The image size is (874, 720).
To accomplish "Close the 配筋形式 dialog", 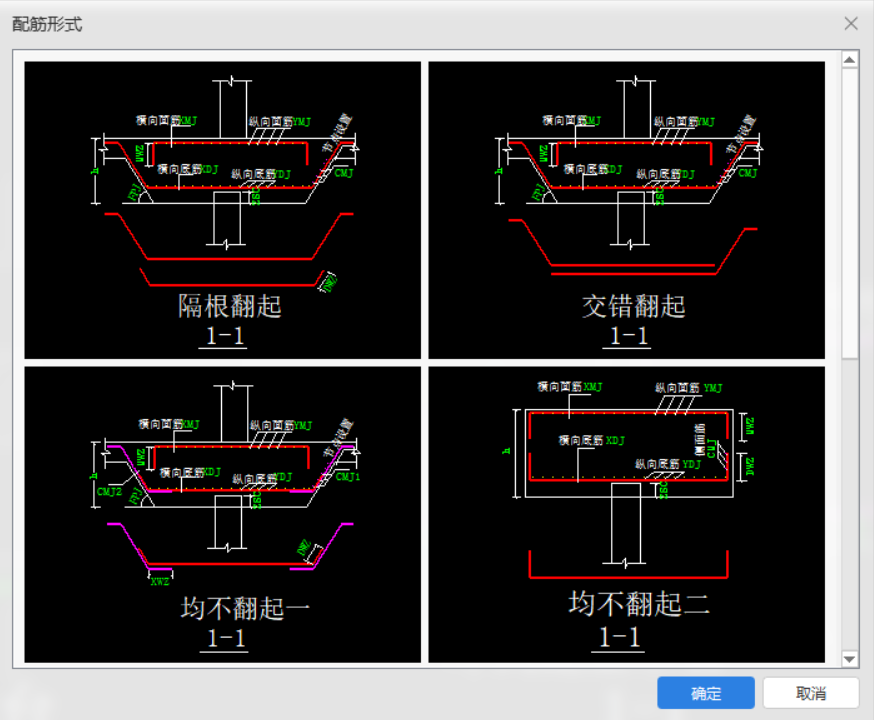I will pyautogui.click(x=851, y=23).
